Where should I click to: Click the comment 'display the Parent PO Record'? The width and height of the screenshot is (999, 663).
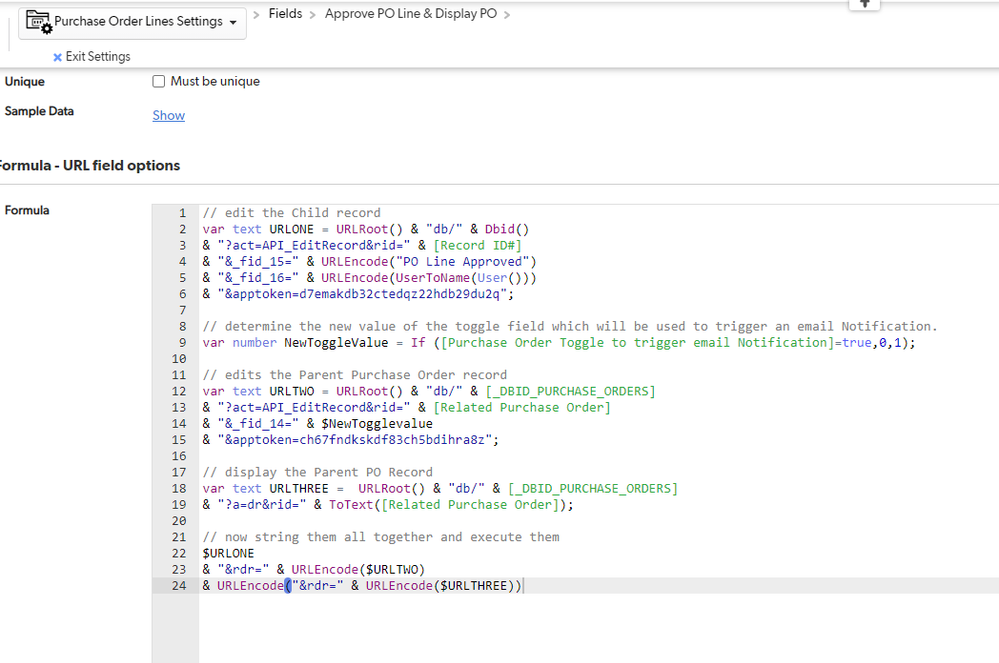(318, 473)
